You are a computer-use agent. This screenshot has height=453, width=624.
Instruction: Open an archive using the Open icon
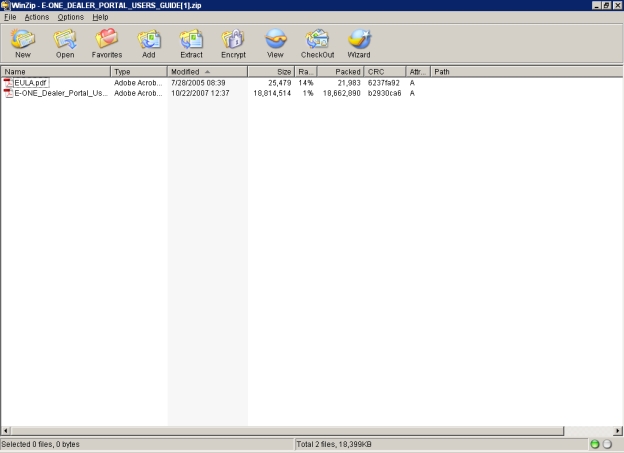(65, 43)
